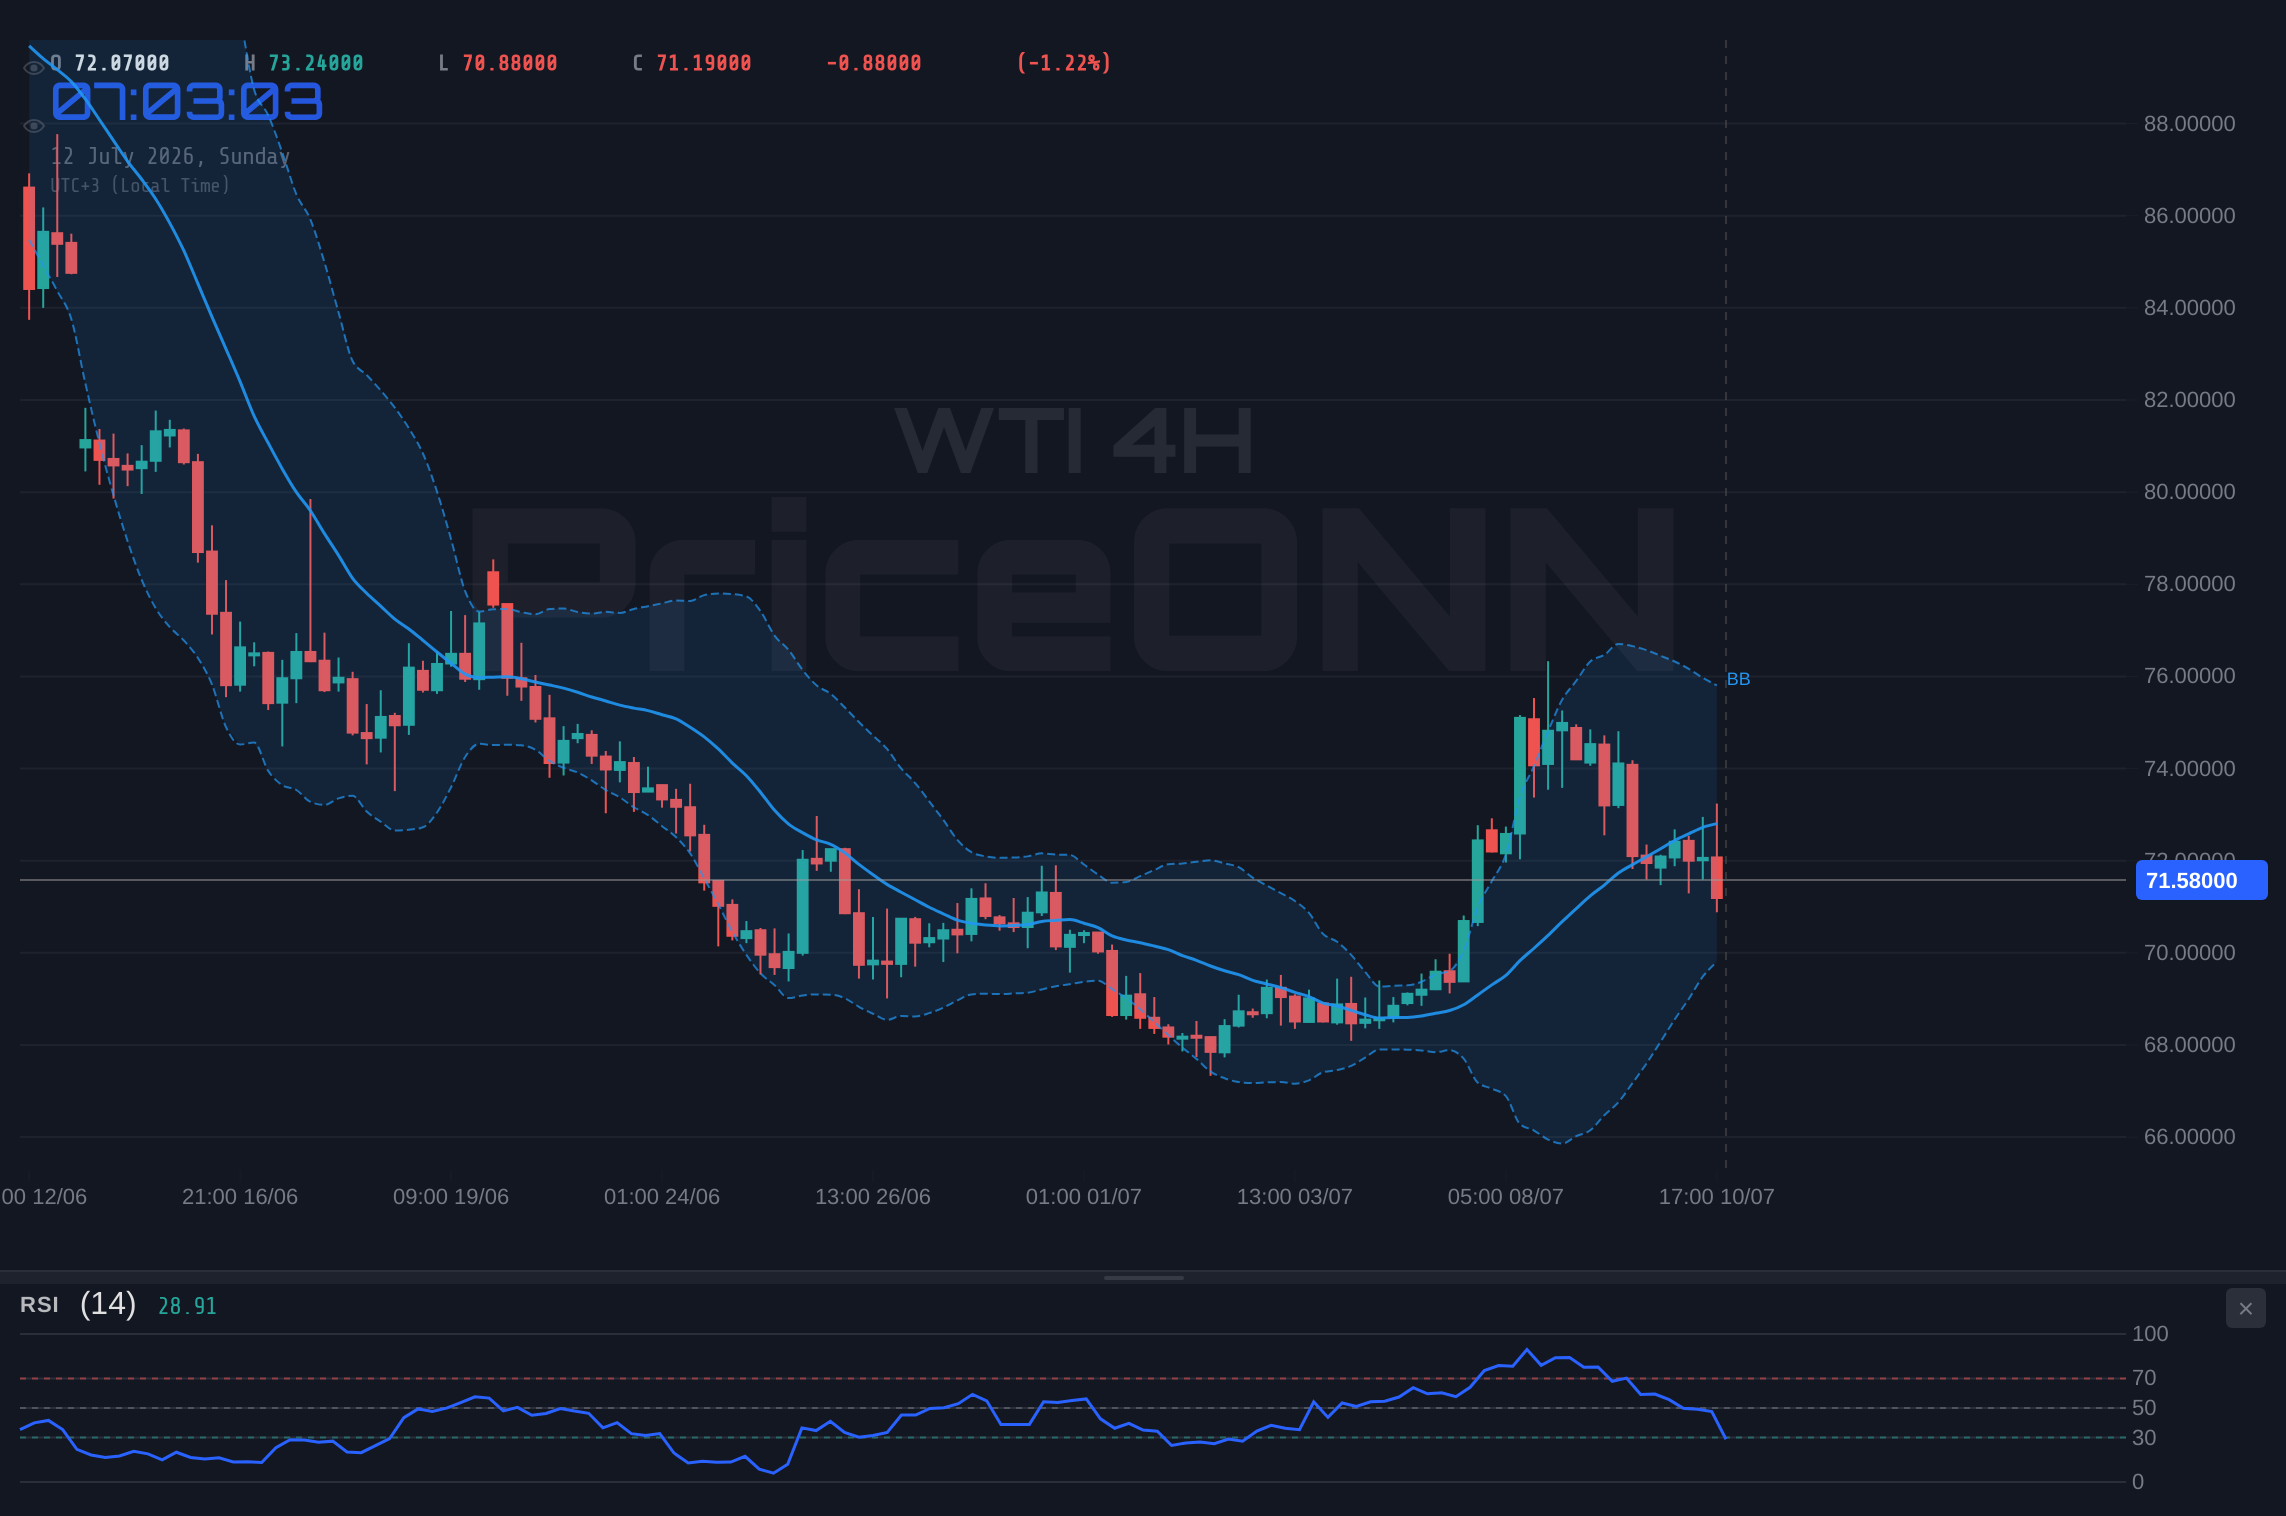Click the RSI scale label 30
Viewport: 2286px width, 1516px height.
pyautogui.click(x=2144, y=1438)
